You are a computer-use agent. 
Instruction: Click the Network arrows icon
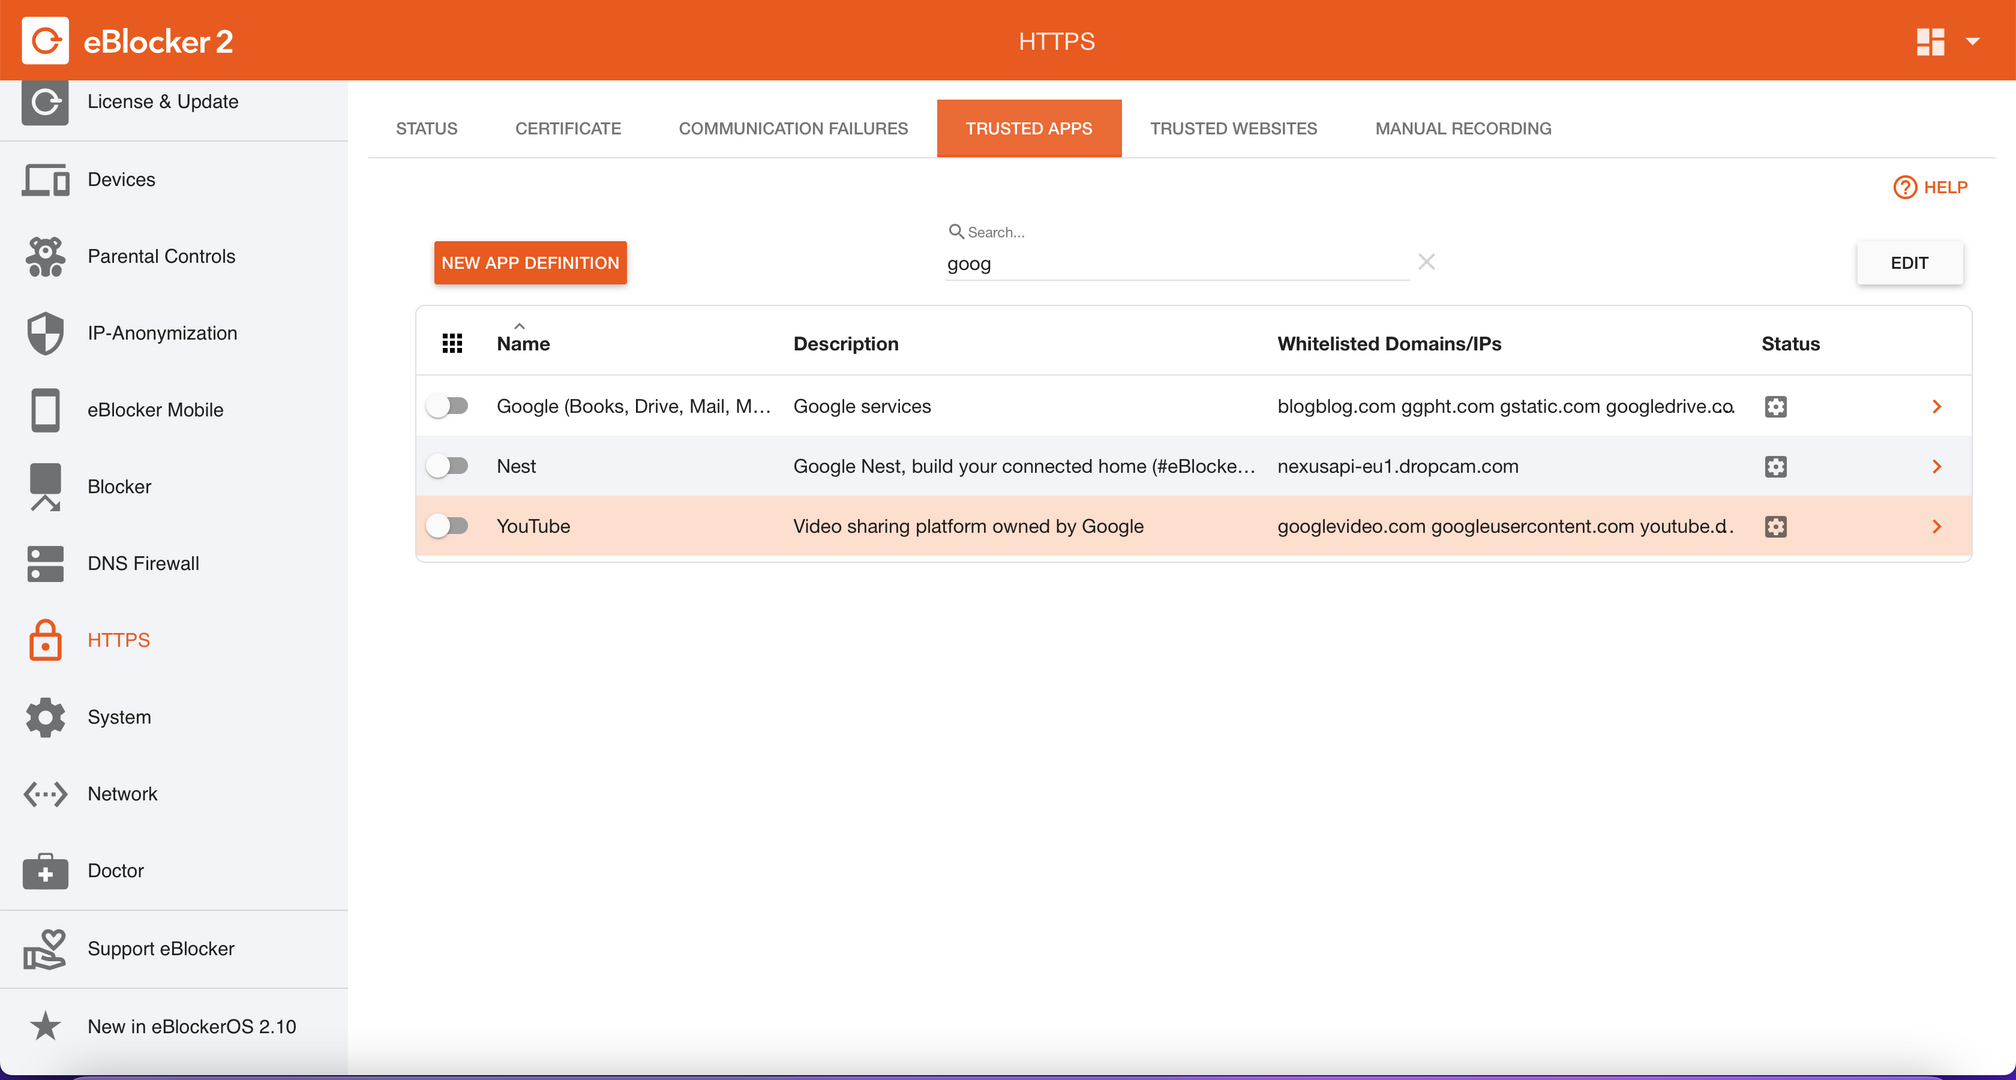(45, 794)
